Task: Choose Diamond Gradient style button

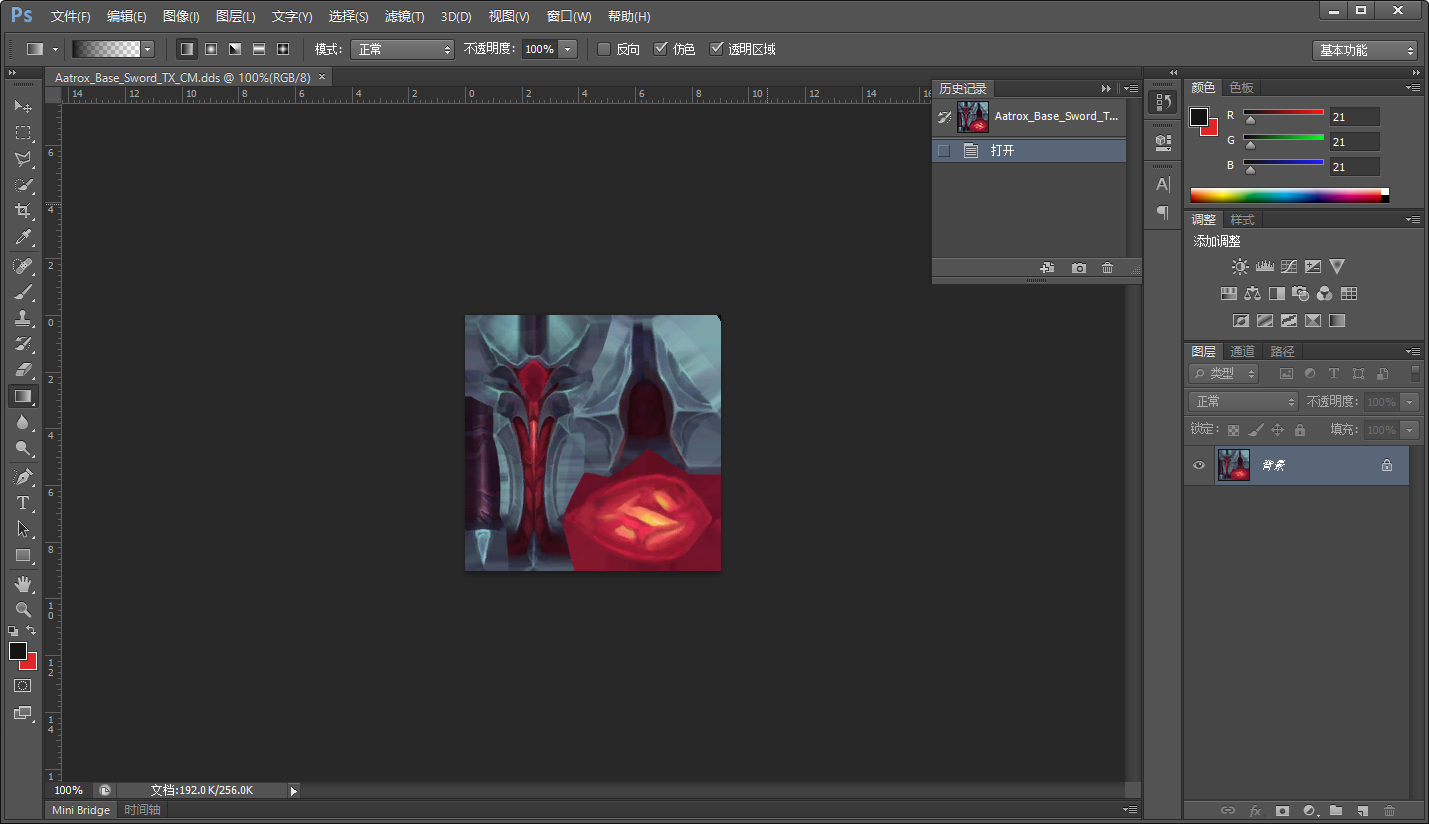Action: pos(283,49)
